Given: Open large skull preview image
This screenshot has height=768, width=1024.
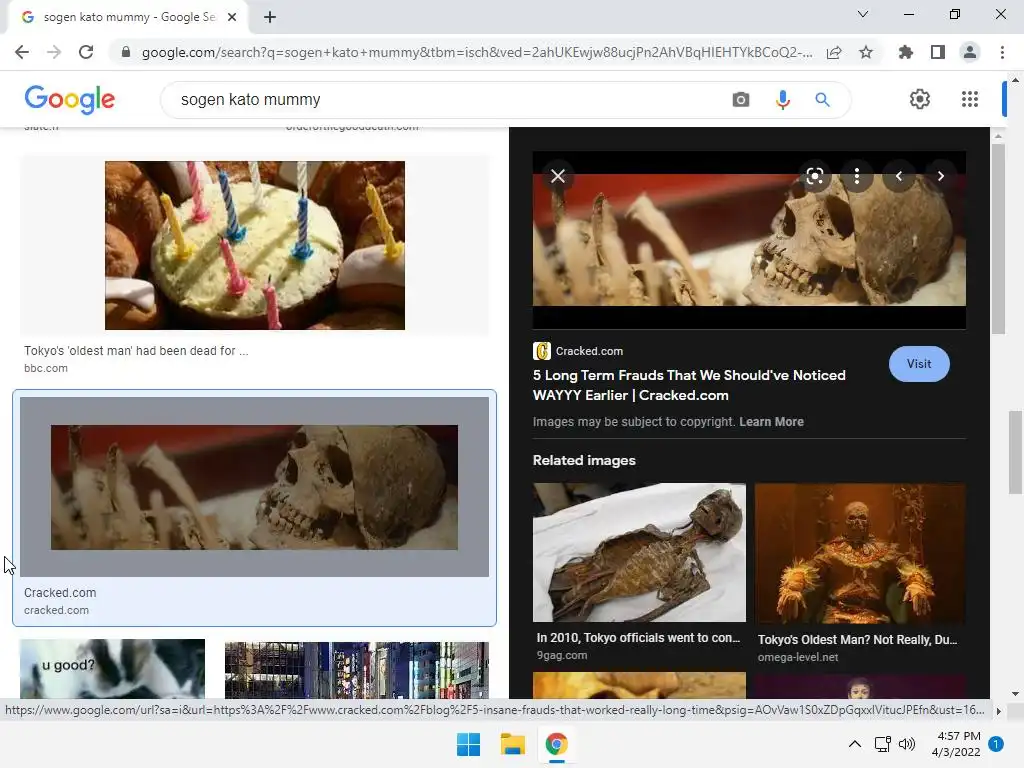Looking at the screenshot, I should pos(749,240).
